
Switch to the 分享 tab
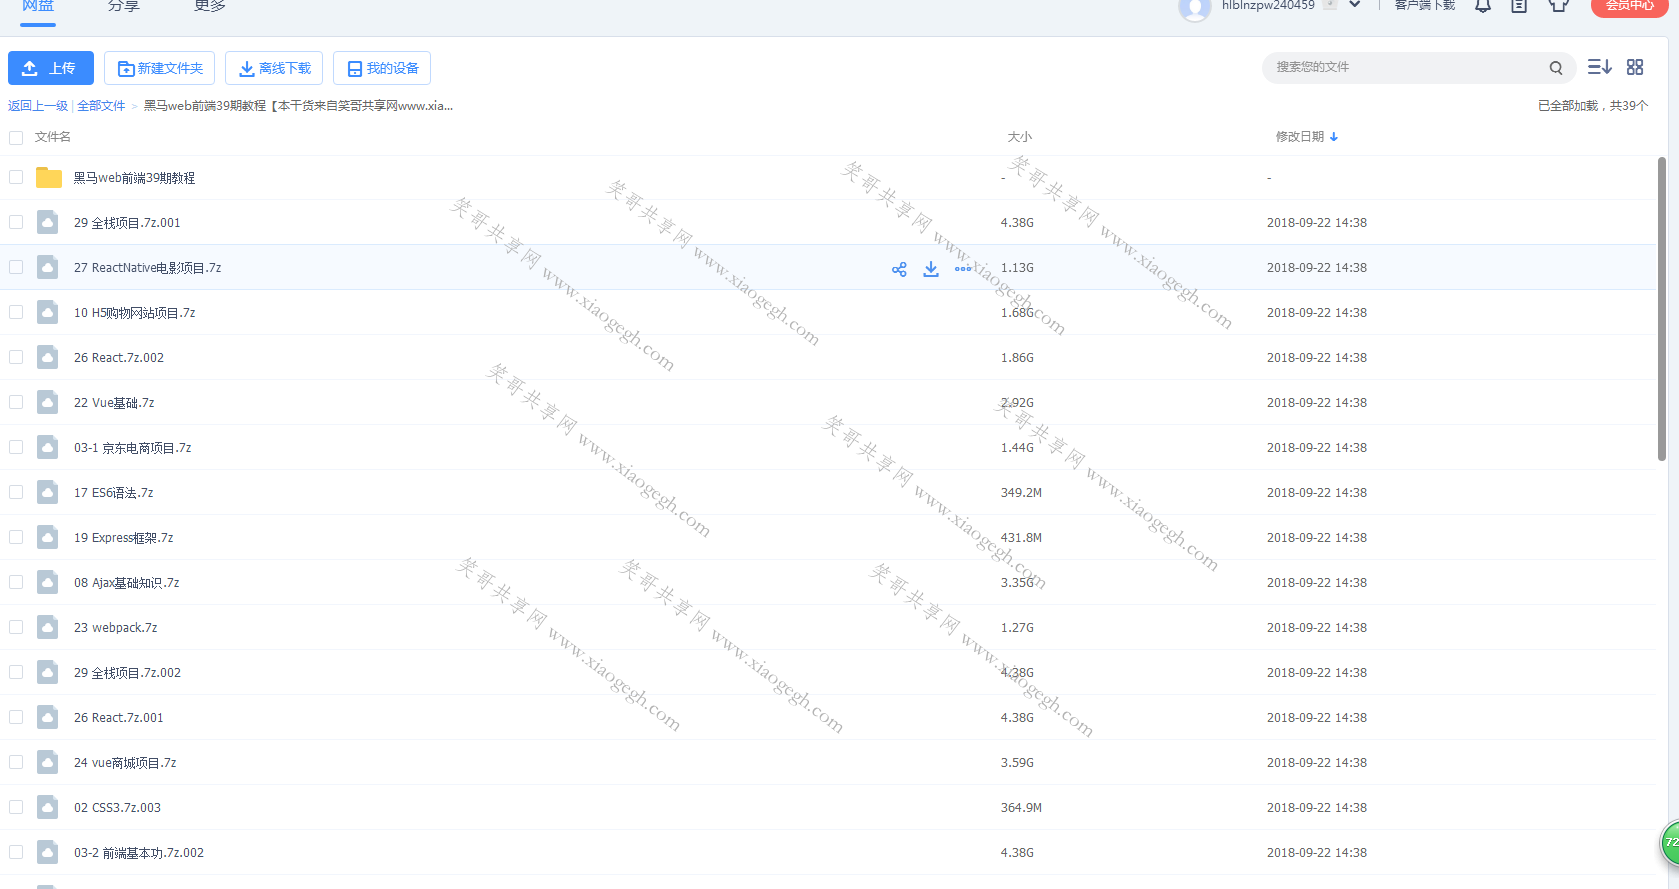[x=124, y=6]
